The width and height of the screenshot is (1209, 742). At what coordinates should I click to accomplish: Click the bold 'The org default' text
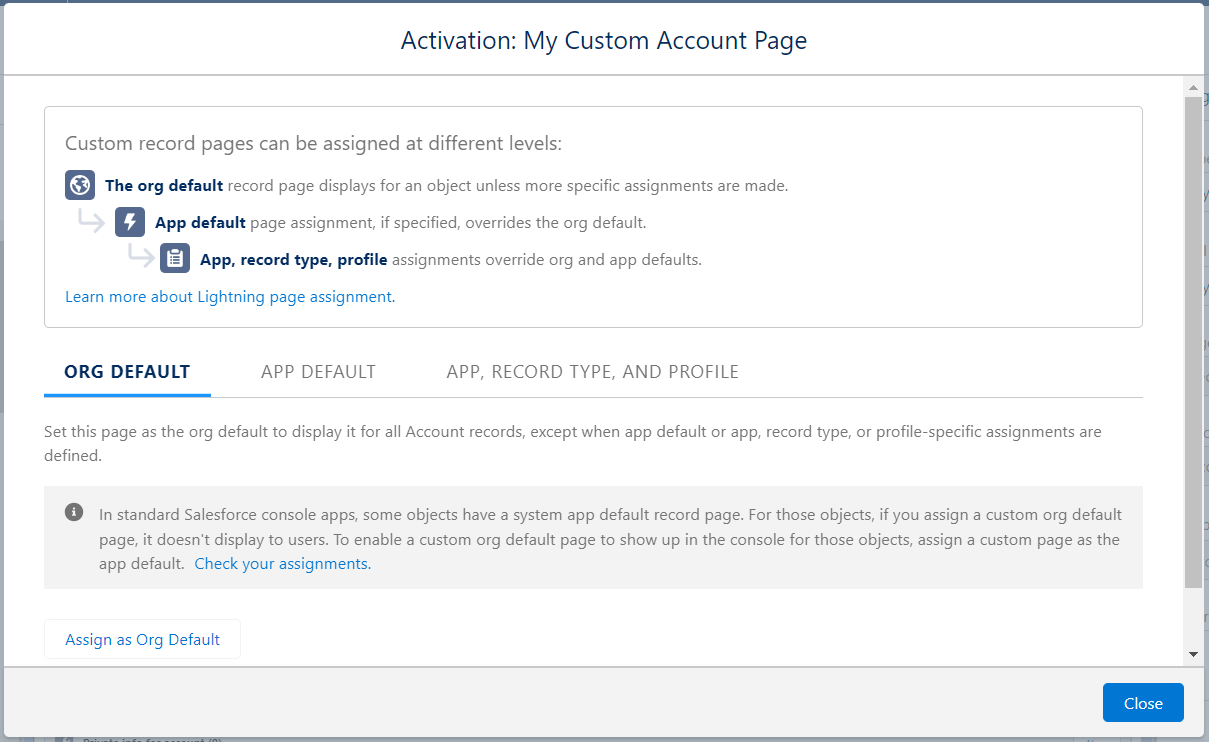[164, 185]
